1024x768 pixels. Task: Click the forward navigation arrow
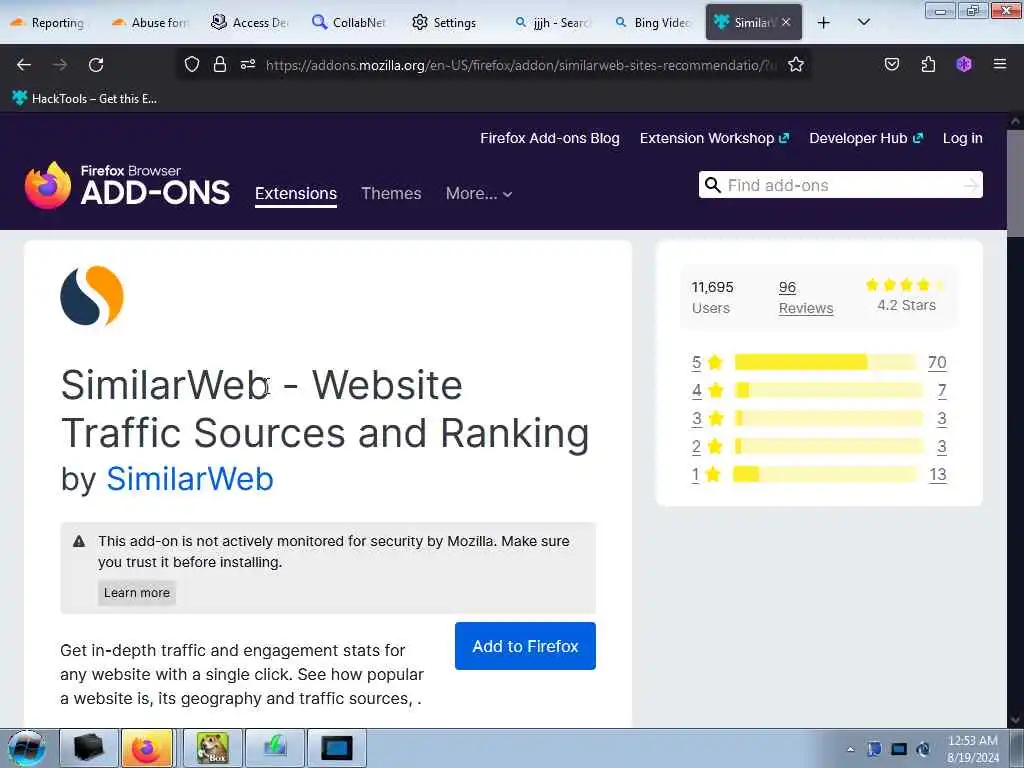(60, 65)
